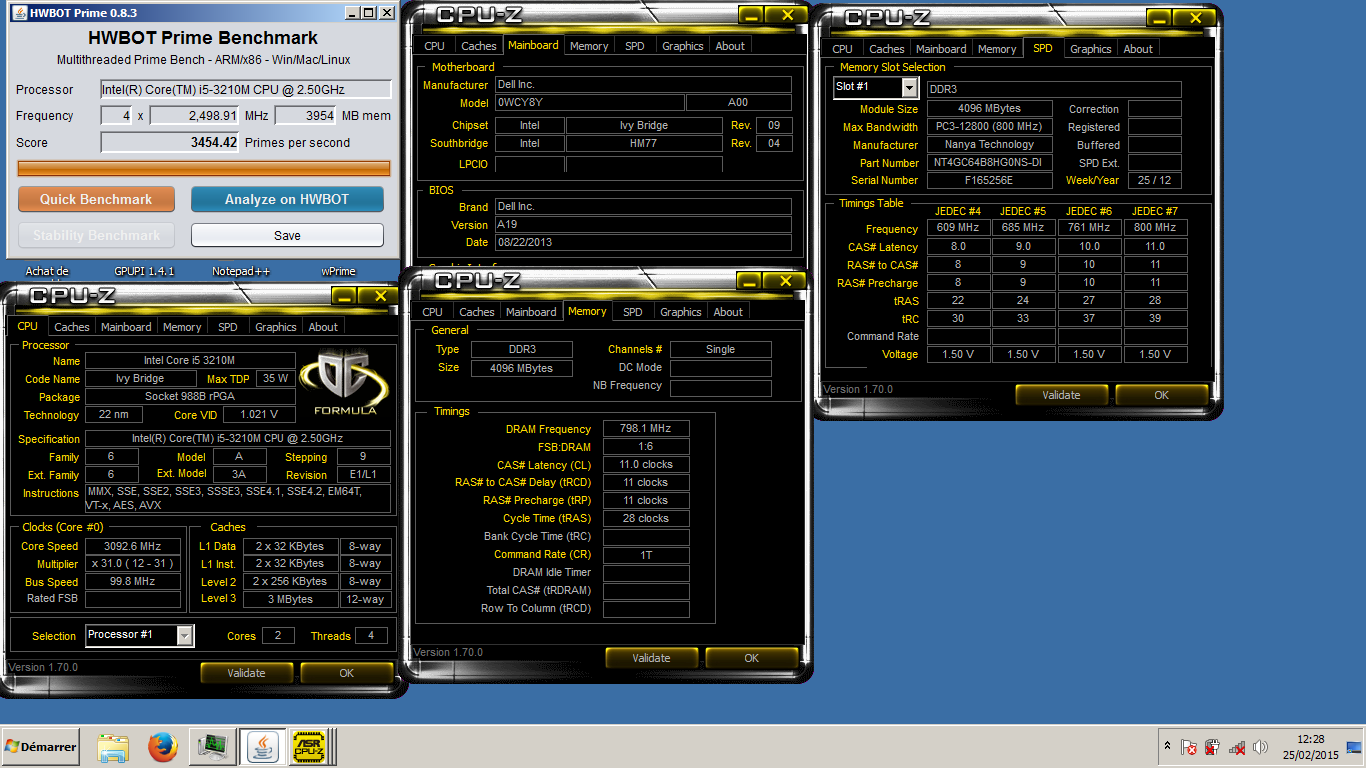This screenshot has height=768, width=1366.
Task: Click the multiplier value x 31.0 ( 12 - 31 )
Action: click(x=133, y=564)
